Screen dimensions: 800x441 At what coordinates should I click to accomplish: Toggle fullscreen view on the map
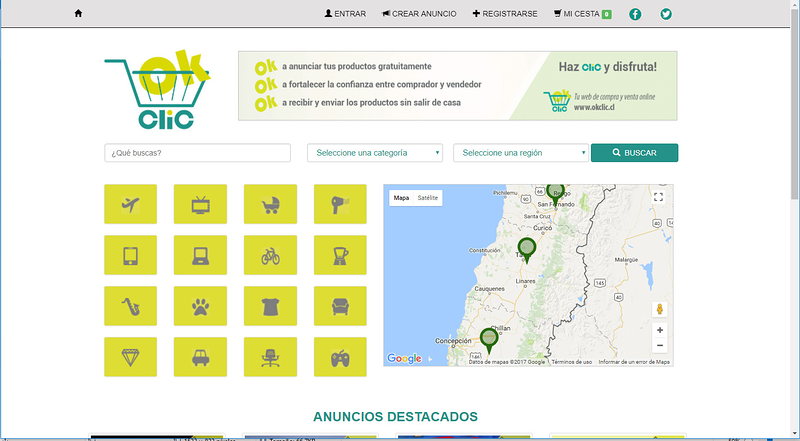pyautogui.click(x=658, y=198)
